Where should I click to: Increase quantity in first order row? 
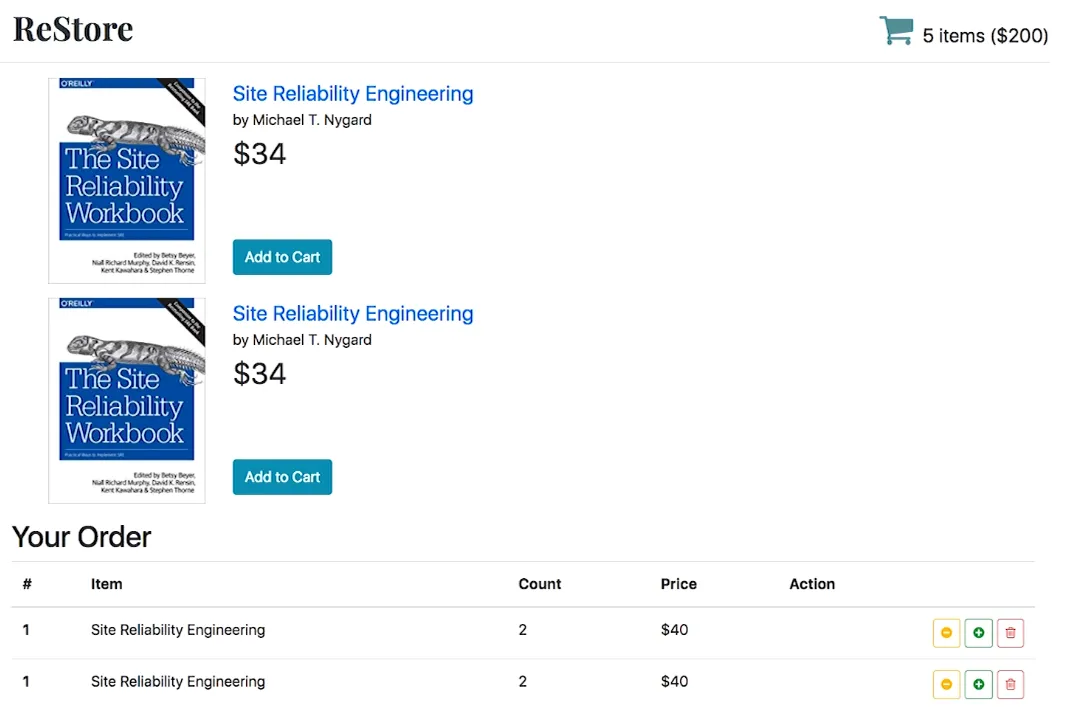978,633
